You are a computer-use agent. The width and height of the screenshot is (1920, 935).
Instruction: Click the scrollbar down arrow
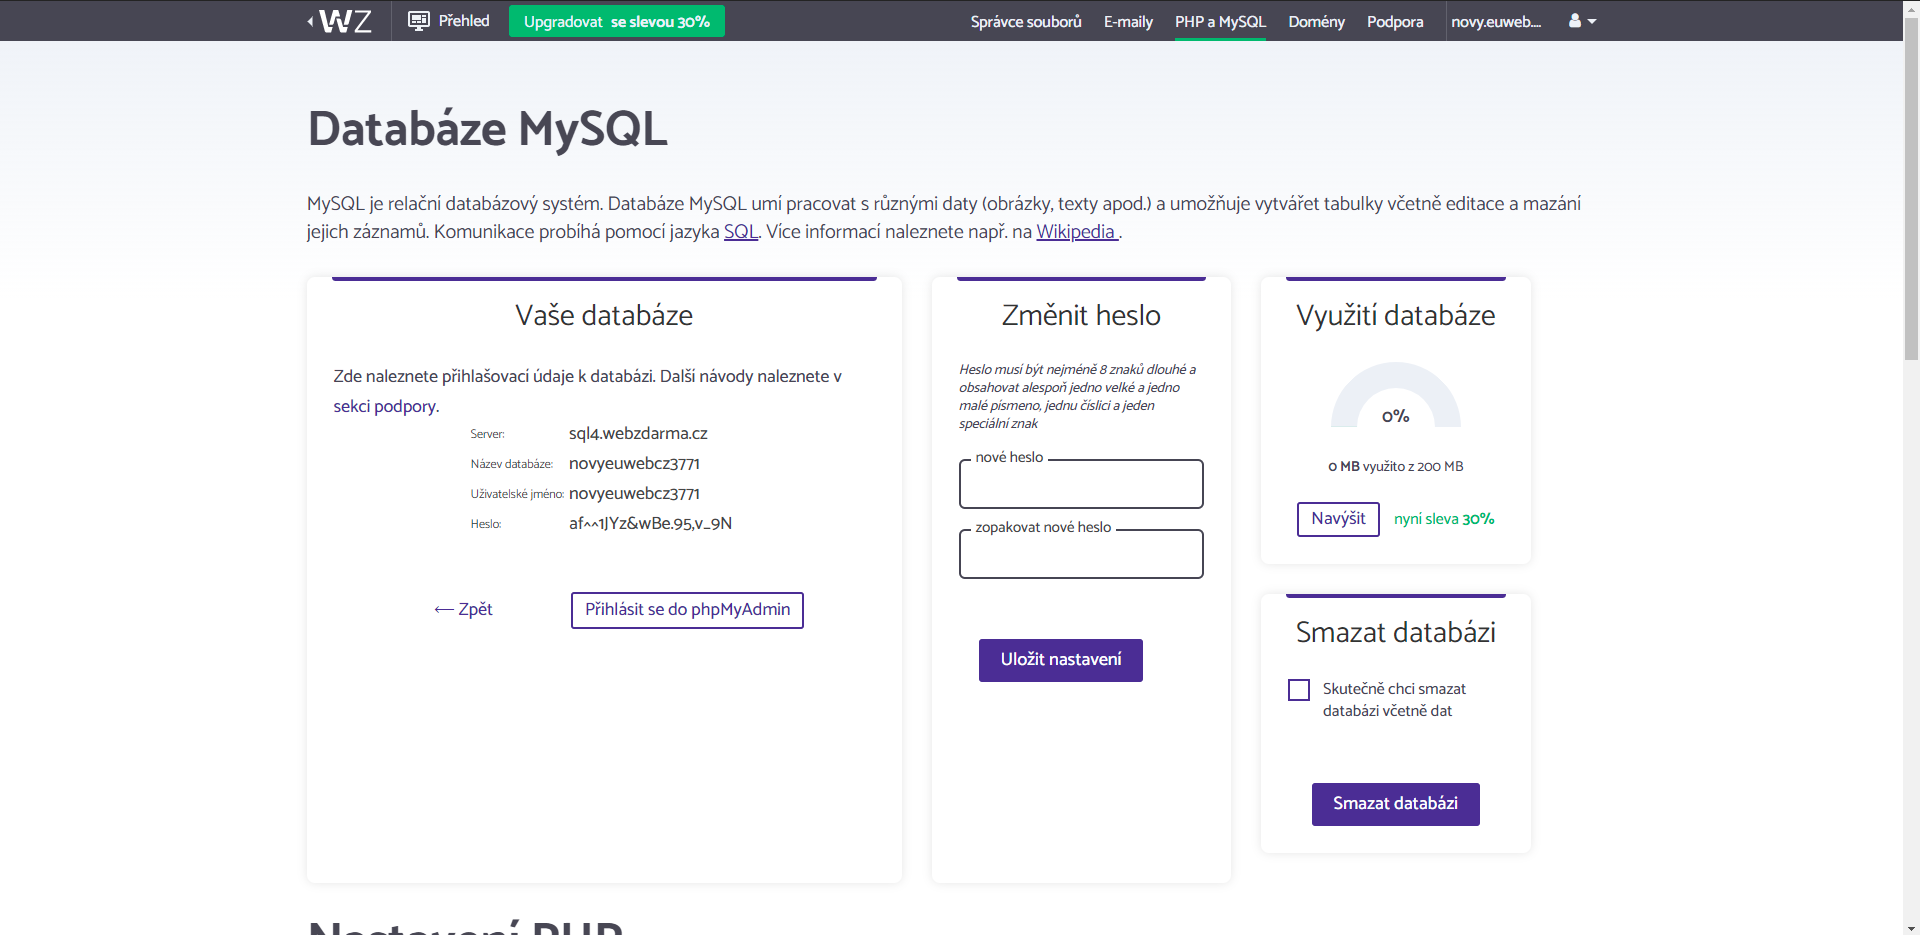point(1911,927)
